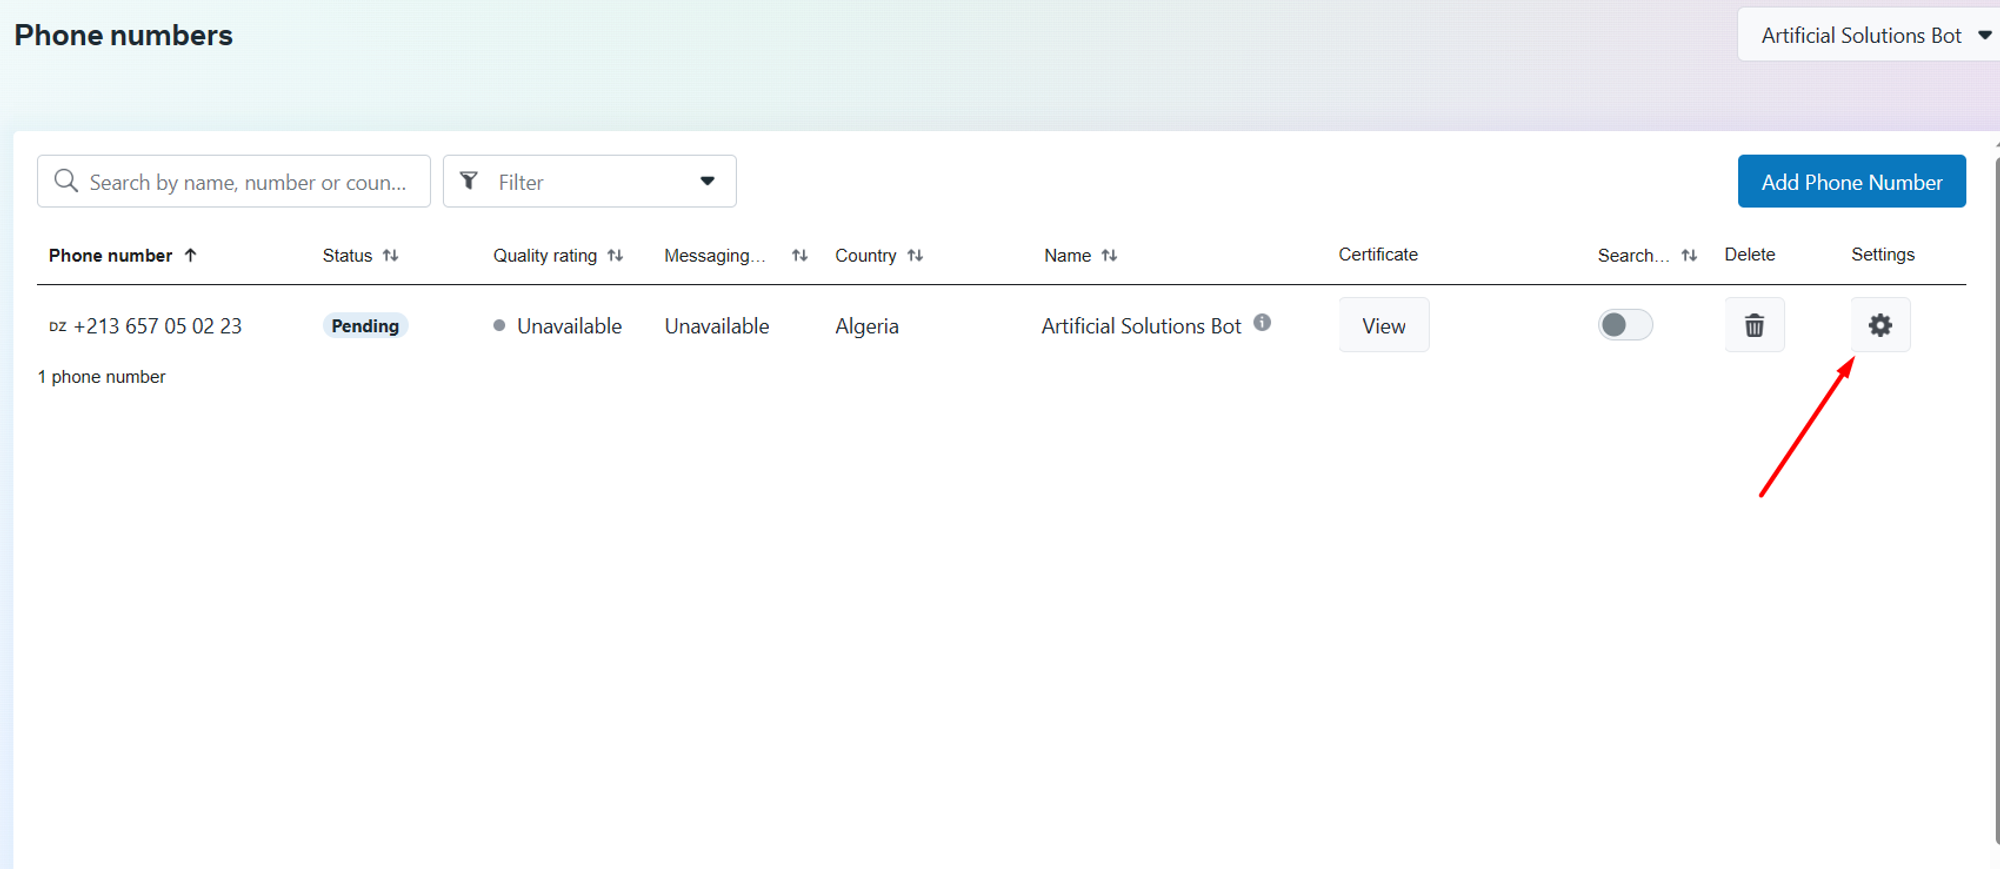Expand the Filter dropdown arrow
This screenshot has height=869, width=2000.
tap(707, 181)
